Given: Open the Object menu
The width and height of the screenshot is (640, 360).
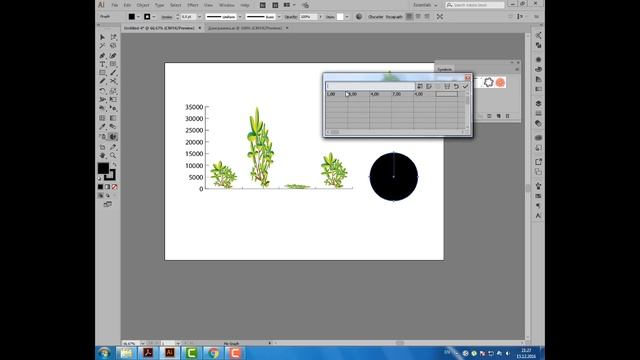Looking at the screenshot, I should [143, 5].
